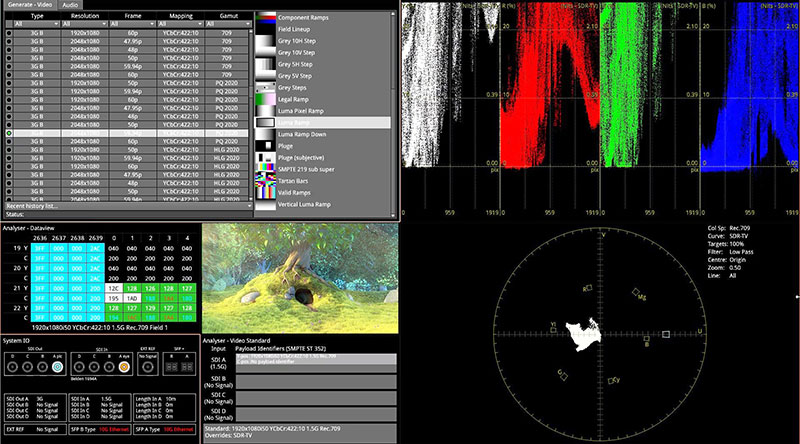Open the Type filter dropdown

(38, 24)
